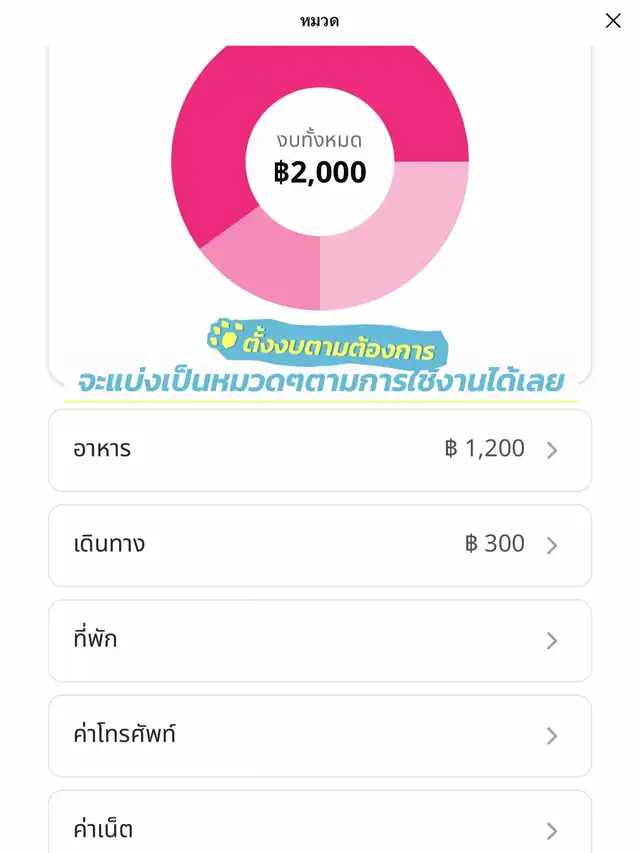Expand the ค่าโทรศัพท์ category chevron
This screenshot has height=853, width=640.
pos(552,736)
